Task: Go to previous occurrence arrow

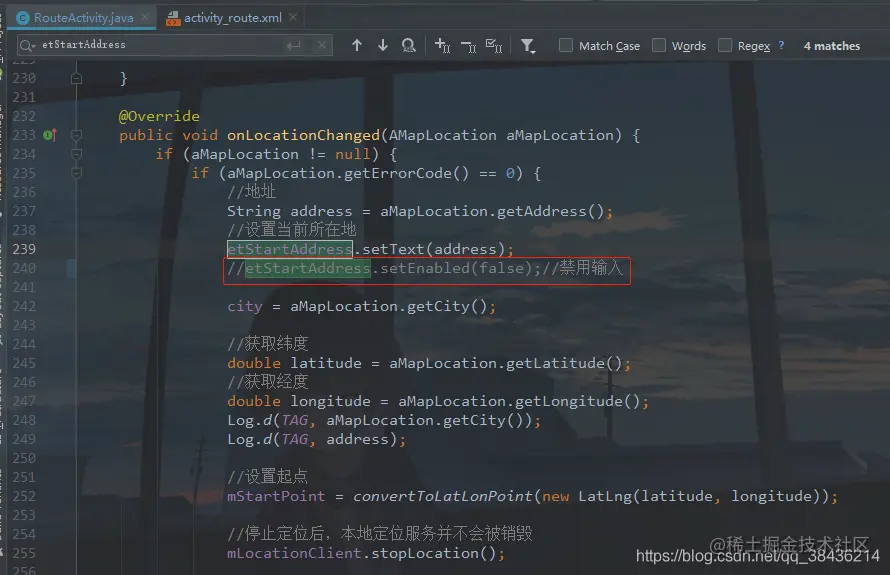Action: 356,45
